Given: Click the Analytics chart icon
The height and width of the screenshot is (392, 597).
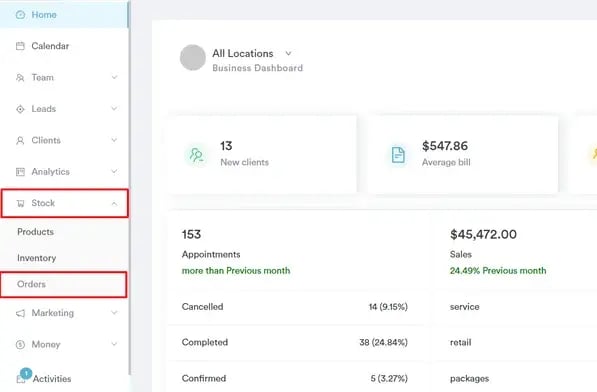Looking at the screenshot, I should (x=20, y=172).
